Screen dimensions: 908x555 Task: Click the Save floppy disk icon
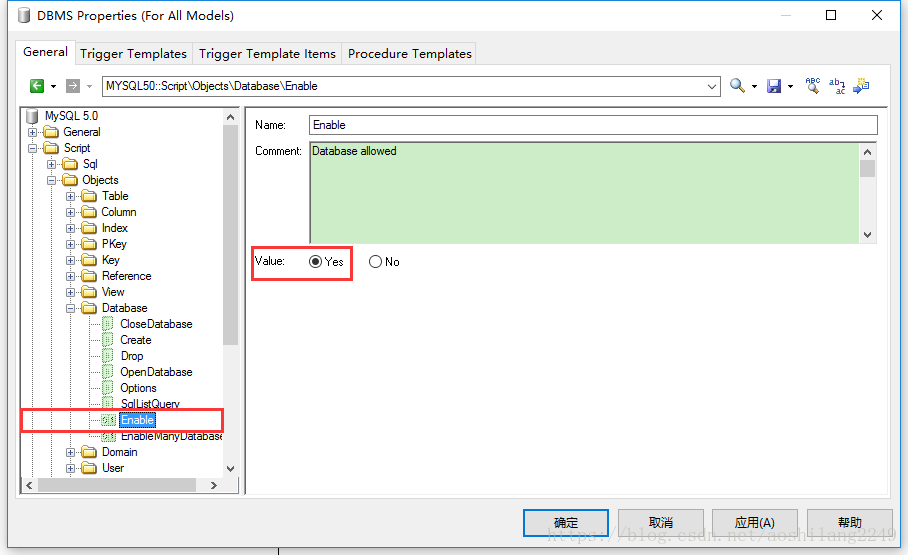click(x=774, y=86)
